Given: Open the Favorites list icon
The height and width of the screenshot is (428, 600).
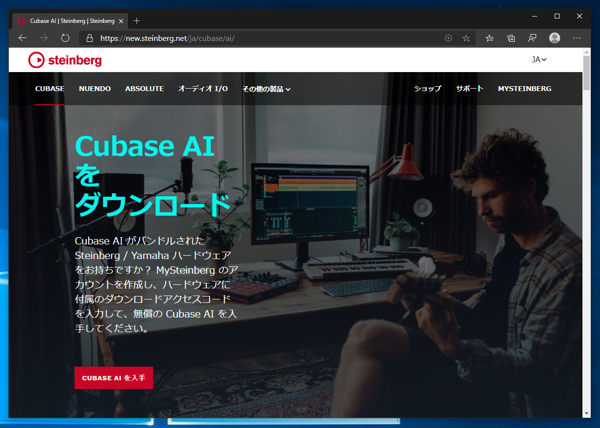Looking at the screenshot, I should pos(489,38).
